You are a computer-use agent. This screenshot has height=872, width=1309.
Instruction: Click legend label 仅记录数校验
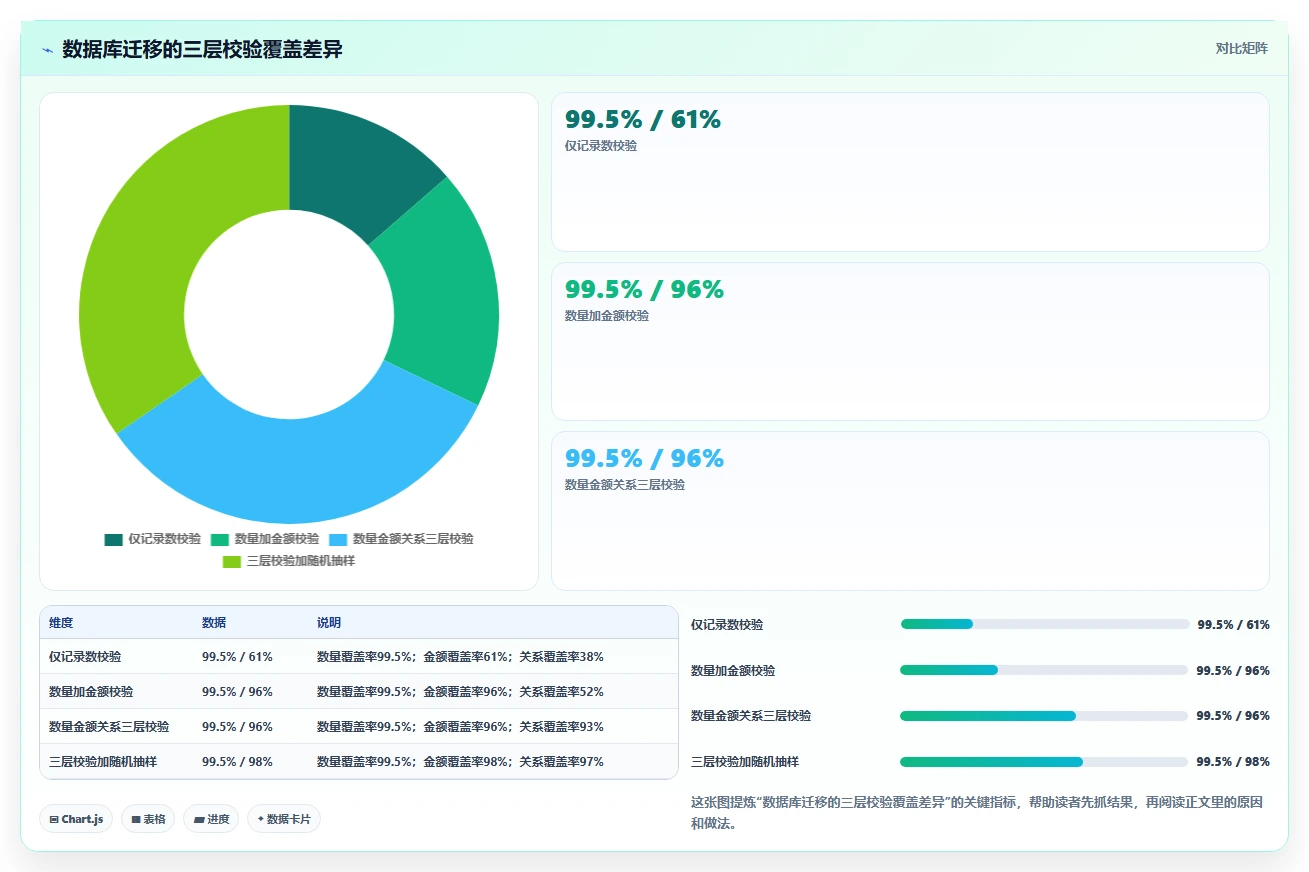164,539
